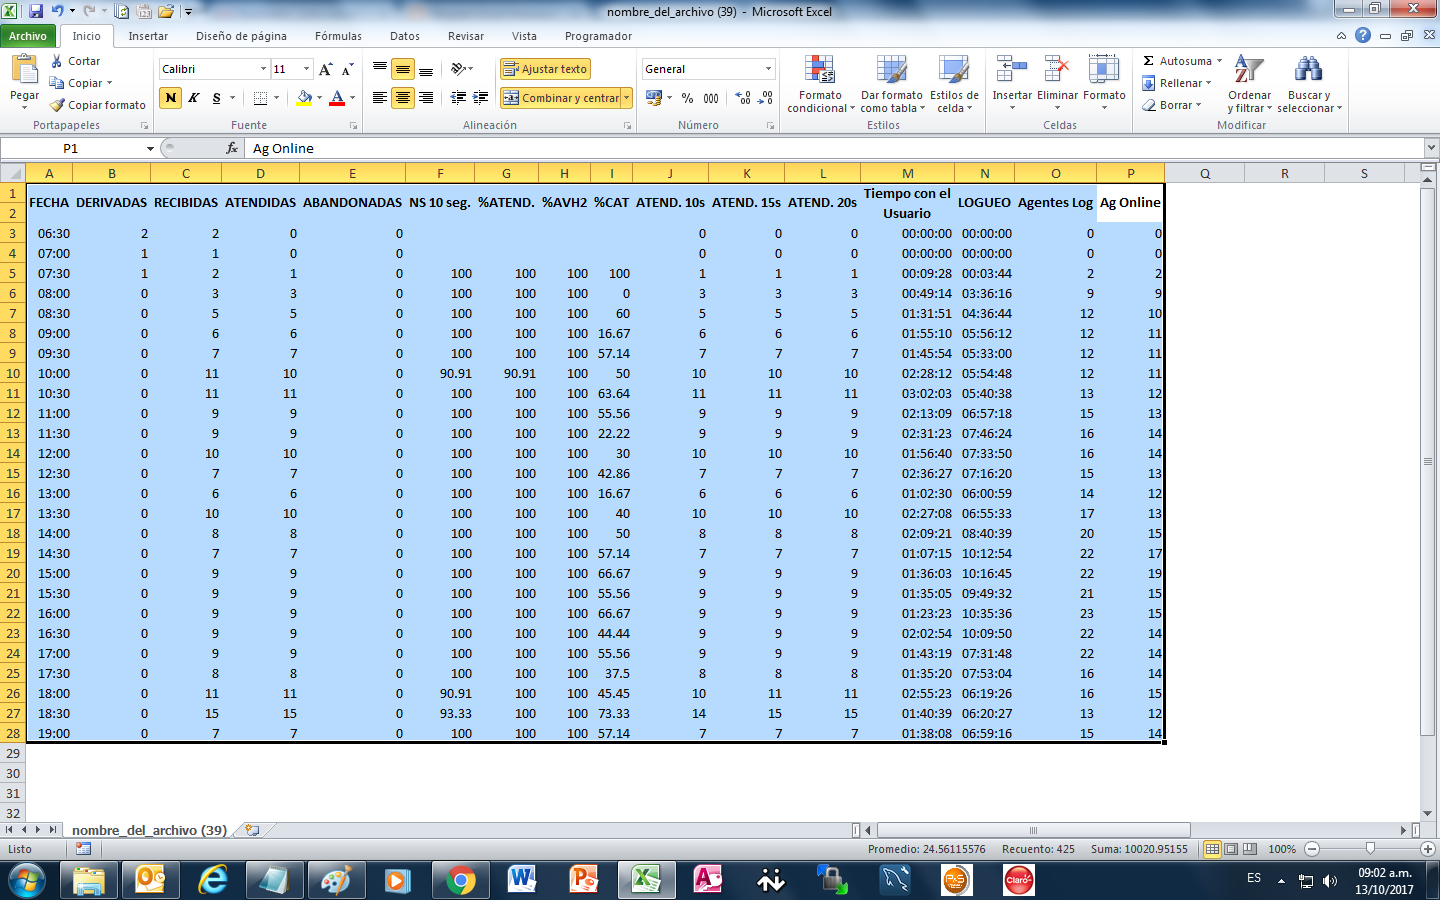Image resolution: width=1440 pixels, height=900 pixels.
Task: Open the General number format dropdown
Action: click(x=704, y=69)
